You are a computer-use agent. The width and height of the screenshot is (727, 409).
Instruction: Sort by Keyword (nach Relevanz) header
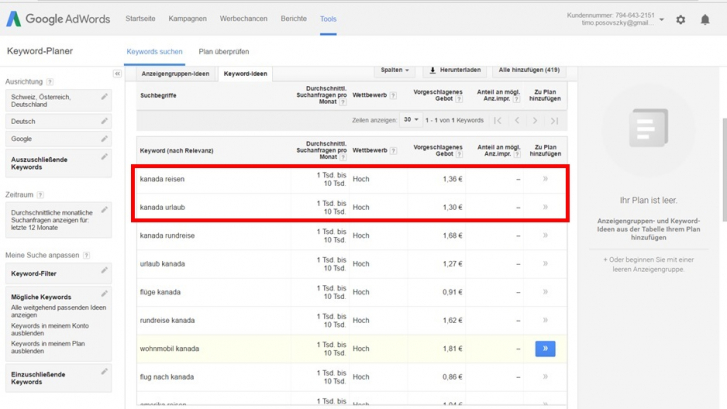point(176,151)
